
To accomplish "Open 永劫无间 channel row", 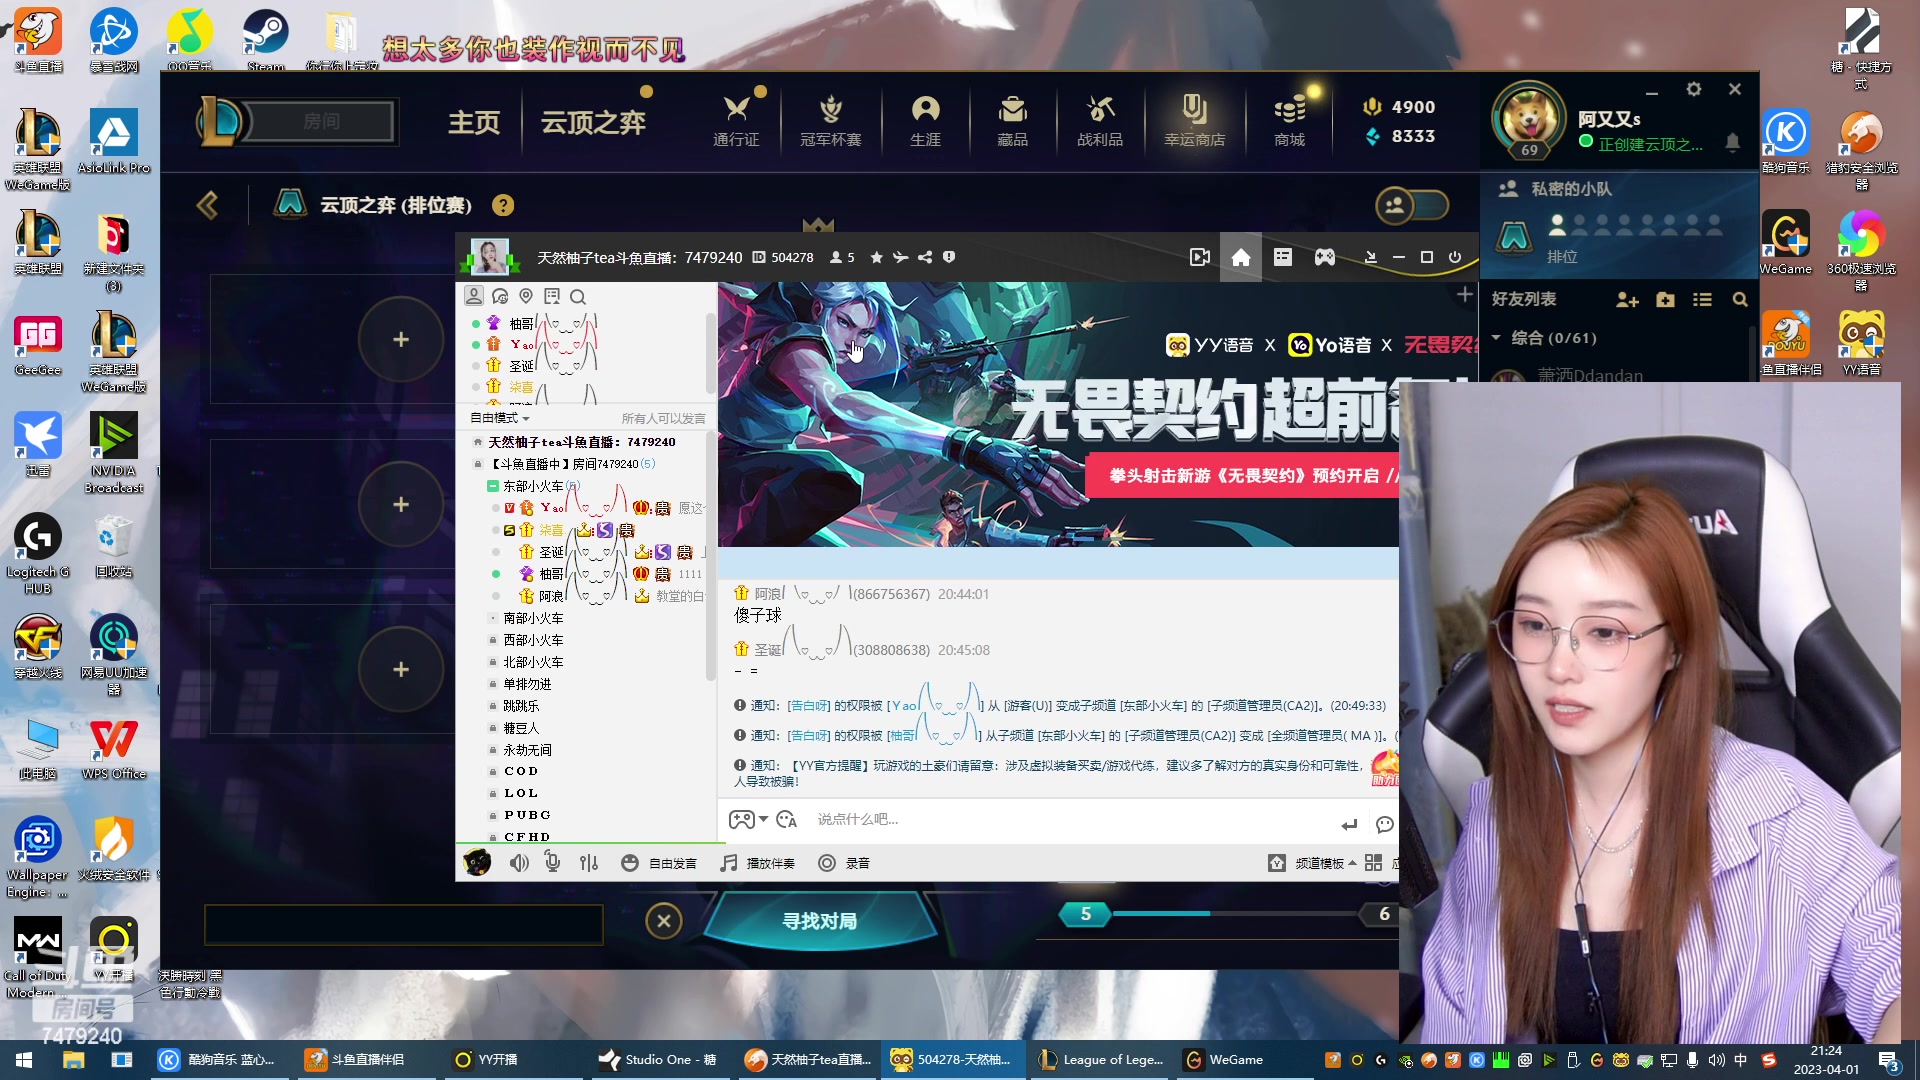I will pos(527,750).
